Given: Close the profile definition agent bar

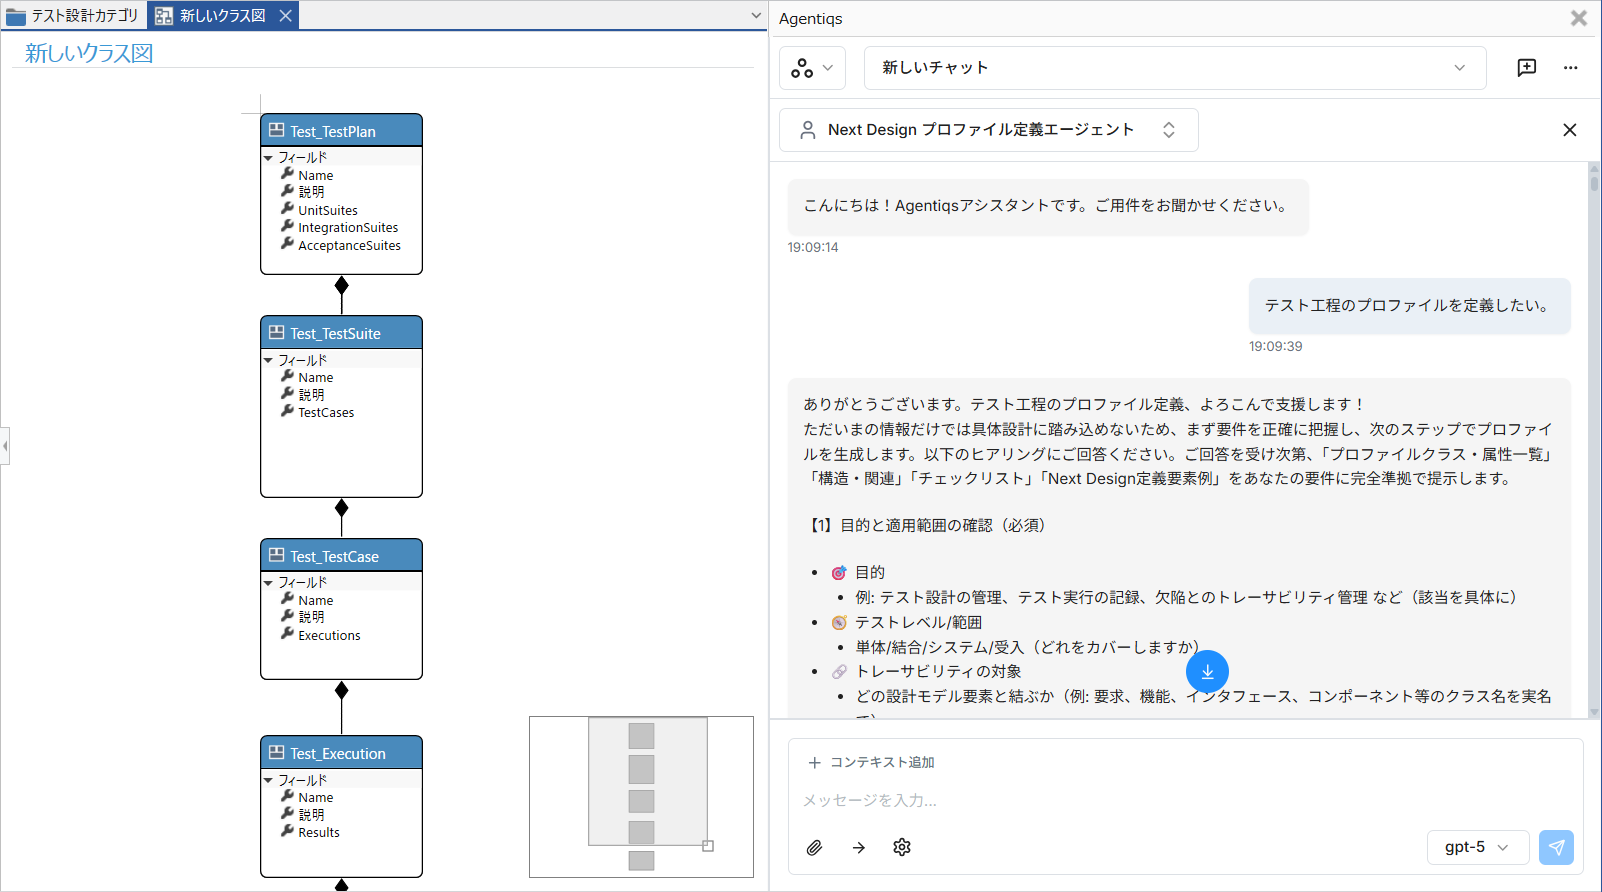Looking at the screenshot, I should click(1569, 130).
